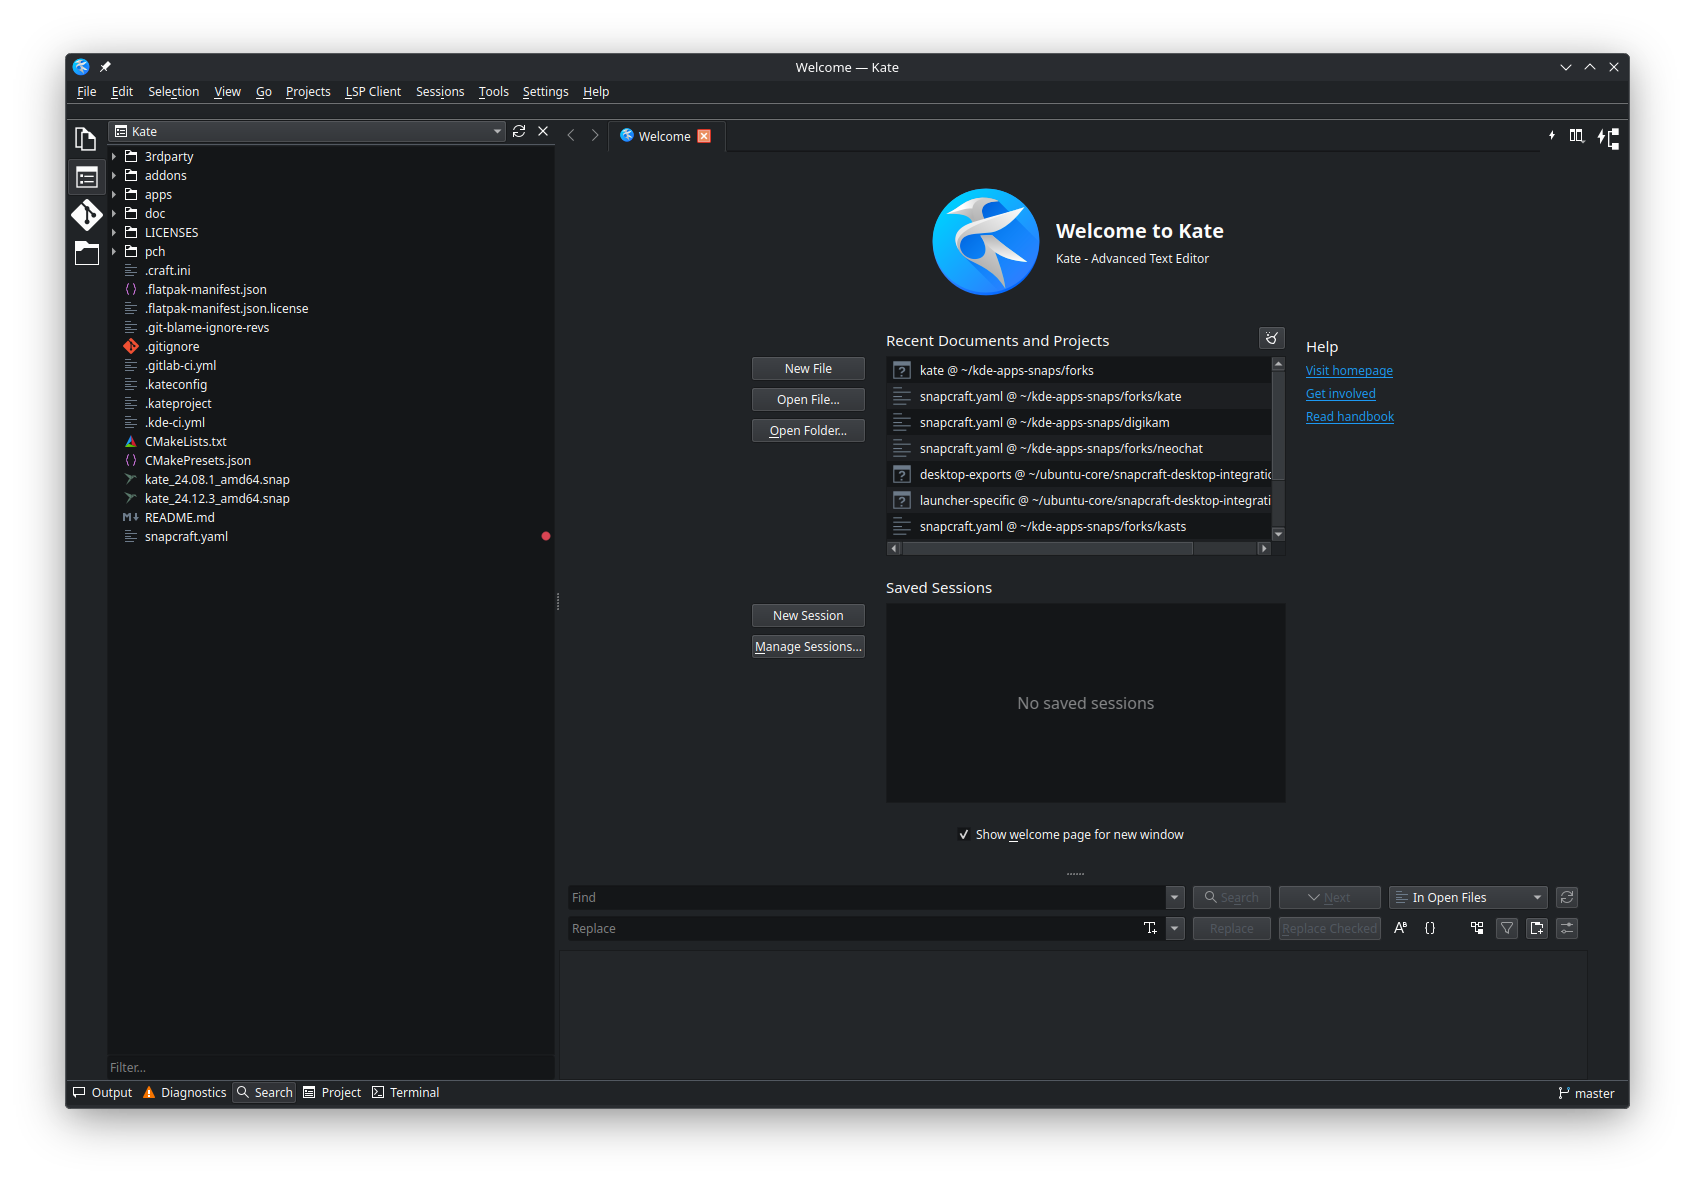Click the project Filter... field
This screenshot has width=1695, height=1186.
pyautogui.click(x=331, y=1068)
